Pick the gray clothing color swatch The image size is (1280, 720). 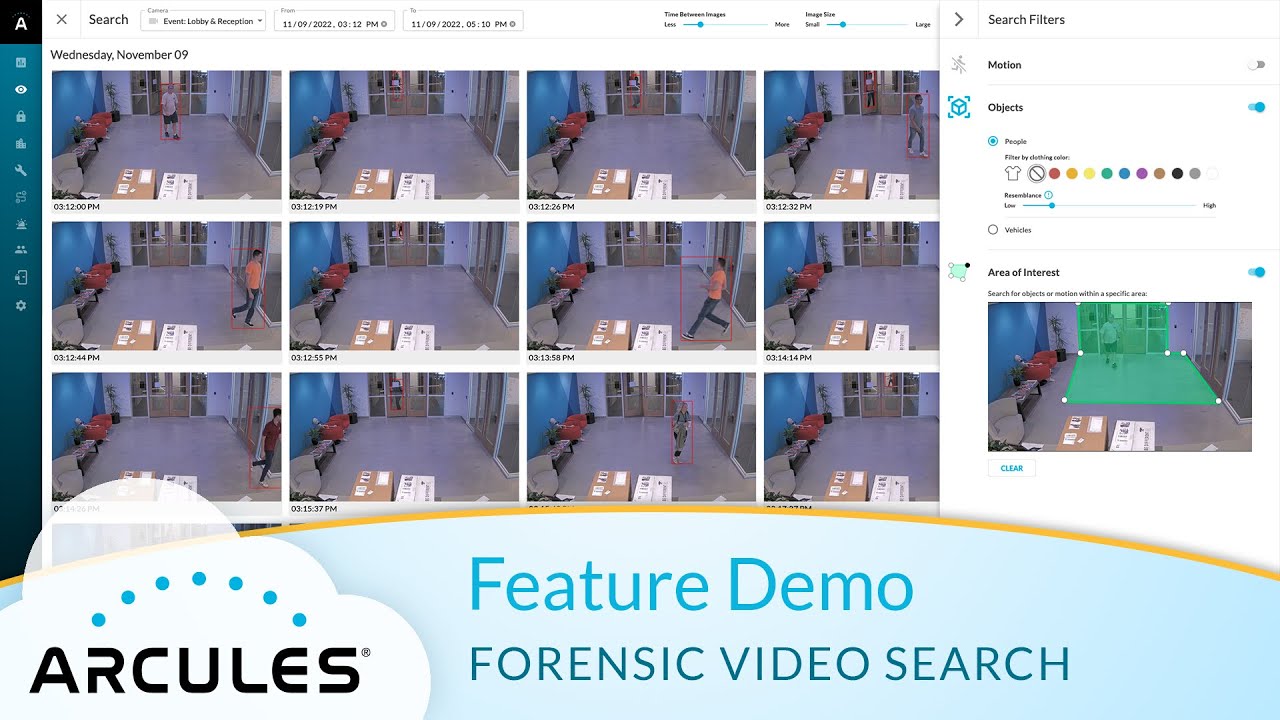point(1195,173)
